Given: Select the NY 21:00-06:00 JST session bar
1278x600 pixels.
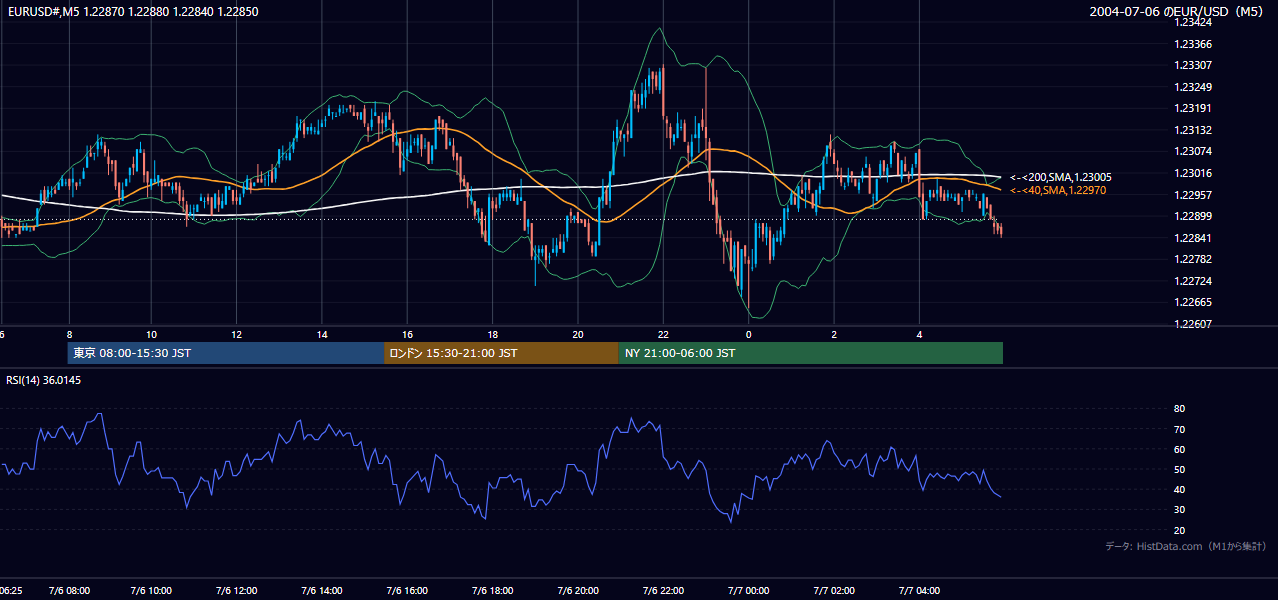Looking at the screenshot, I should [810, 353].
